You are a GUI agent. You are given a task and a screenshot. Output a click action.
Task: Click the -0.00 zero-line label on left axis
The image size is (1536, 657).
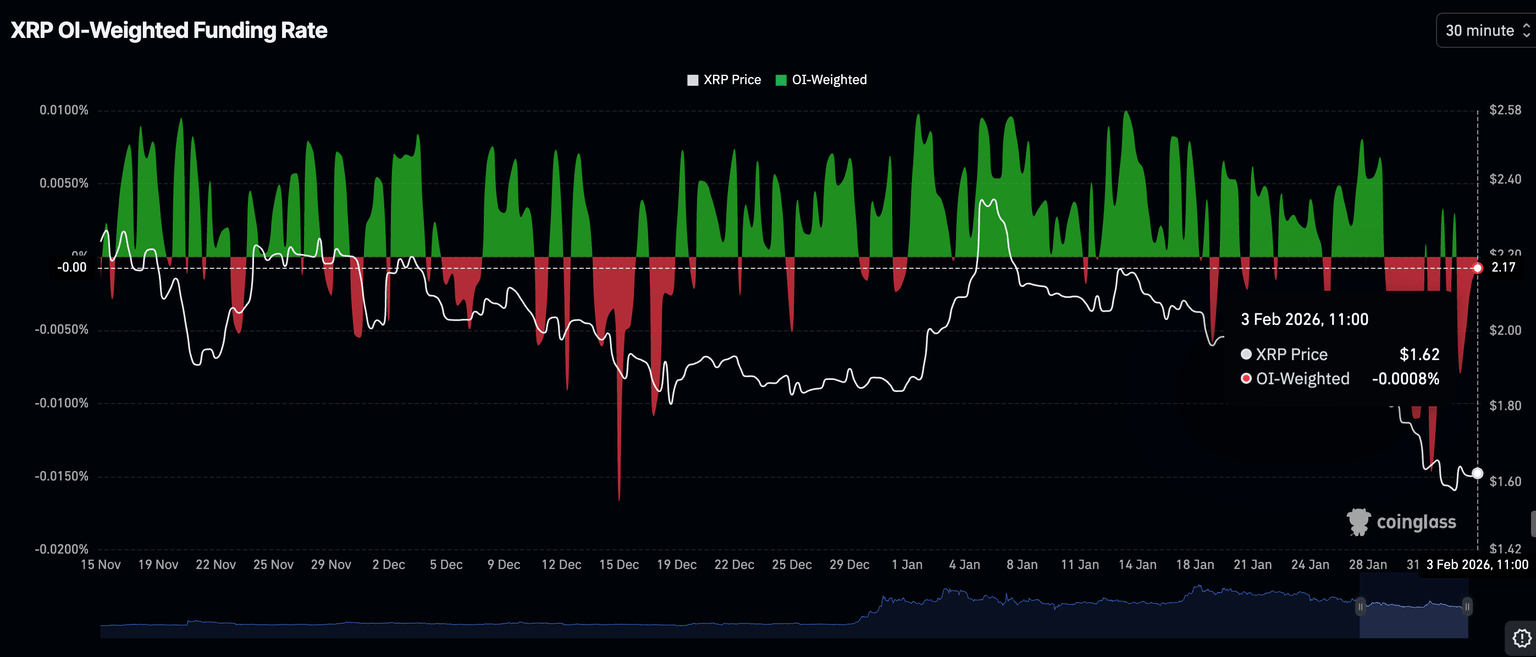click(72, 267)
